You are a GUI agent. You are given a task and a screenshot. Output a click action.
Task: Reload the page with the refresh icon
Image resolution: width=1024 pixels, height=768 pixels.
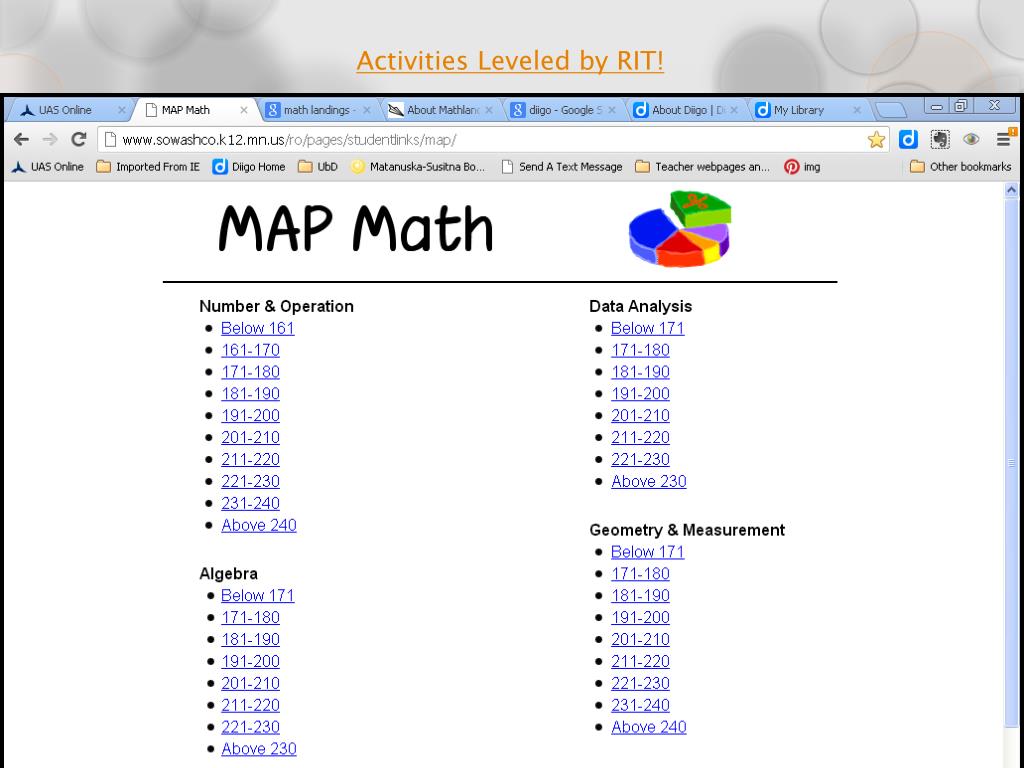pos(78,139)
